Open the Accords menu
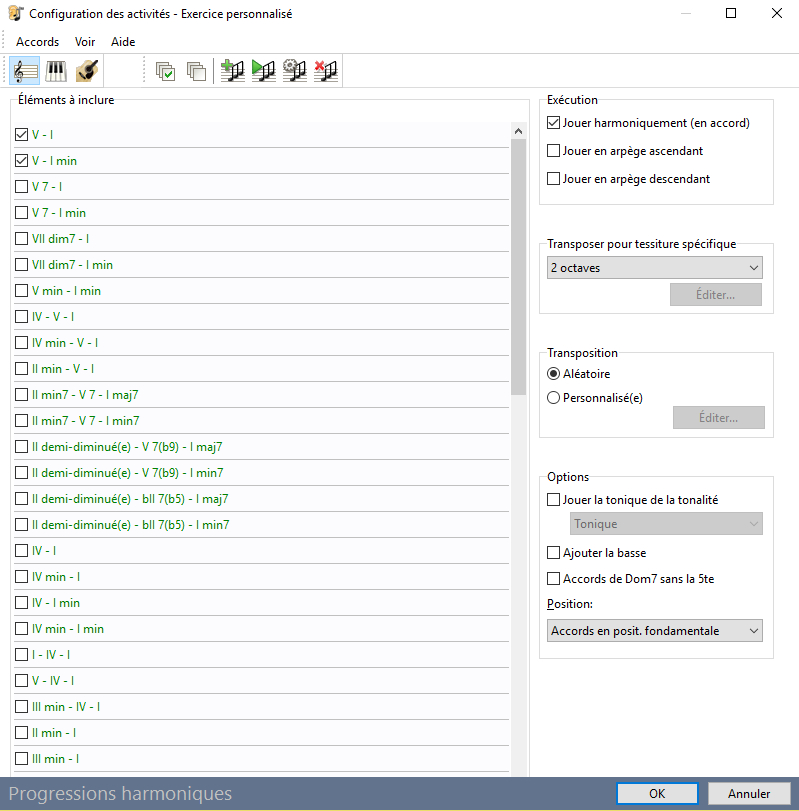Viewport: 799px width, 811px height. click(x=38, y=42)
